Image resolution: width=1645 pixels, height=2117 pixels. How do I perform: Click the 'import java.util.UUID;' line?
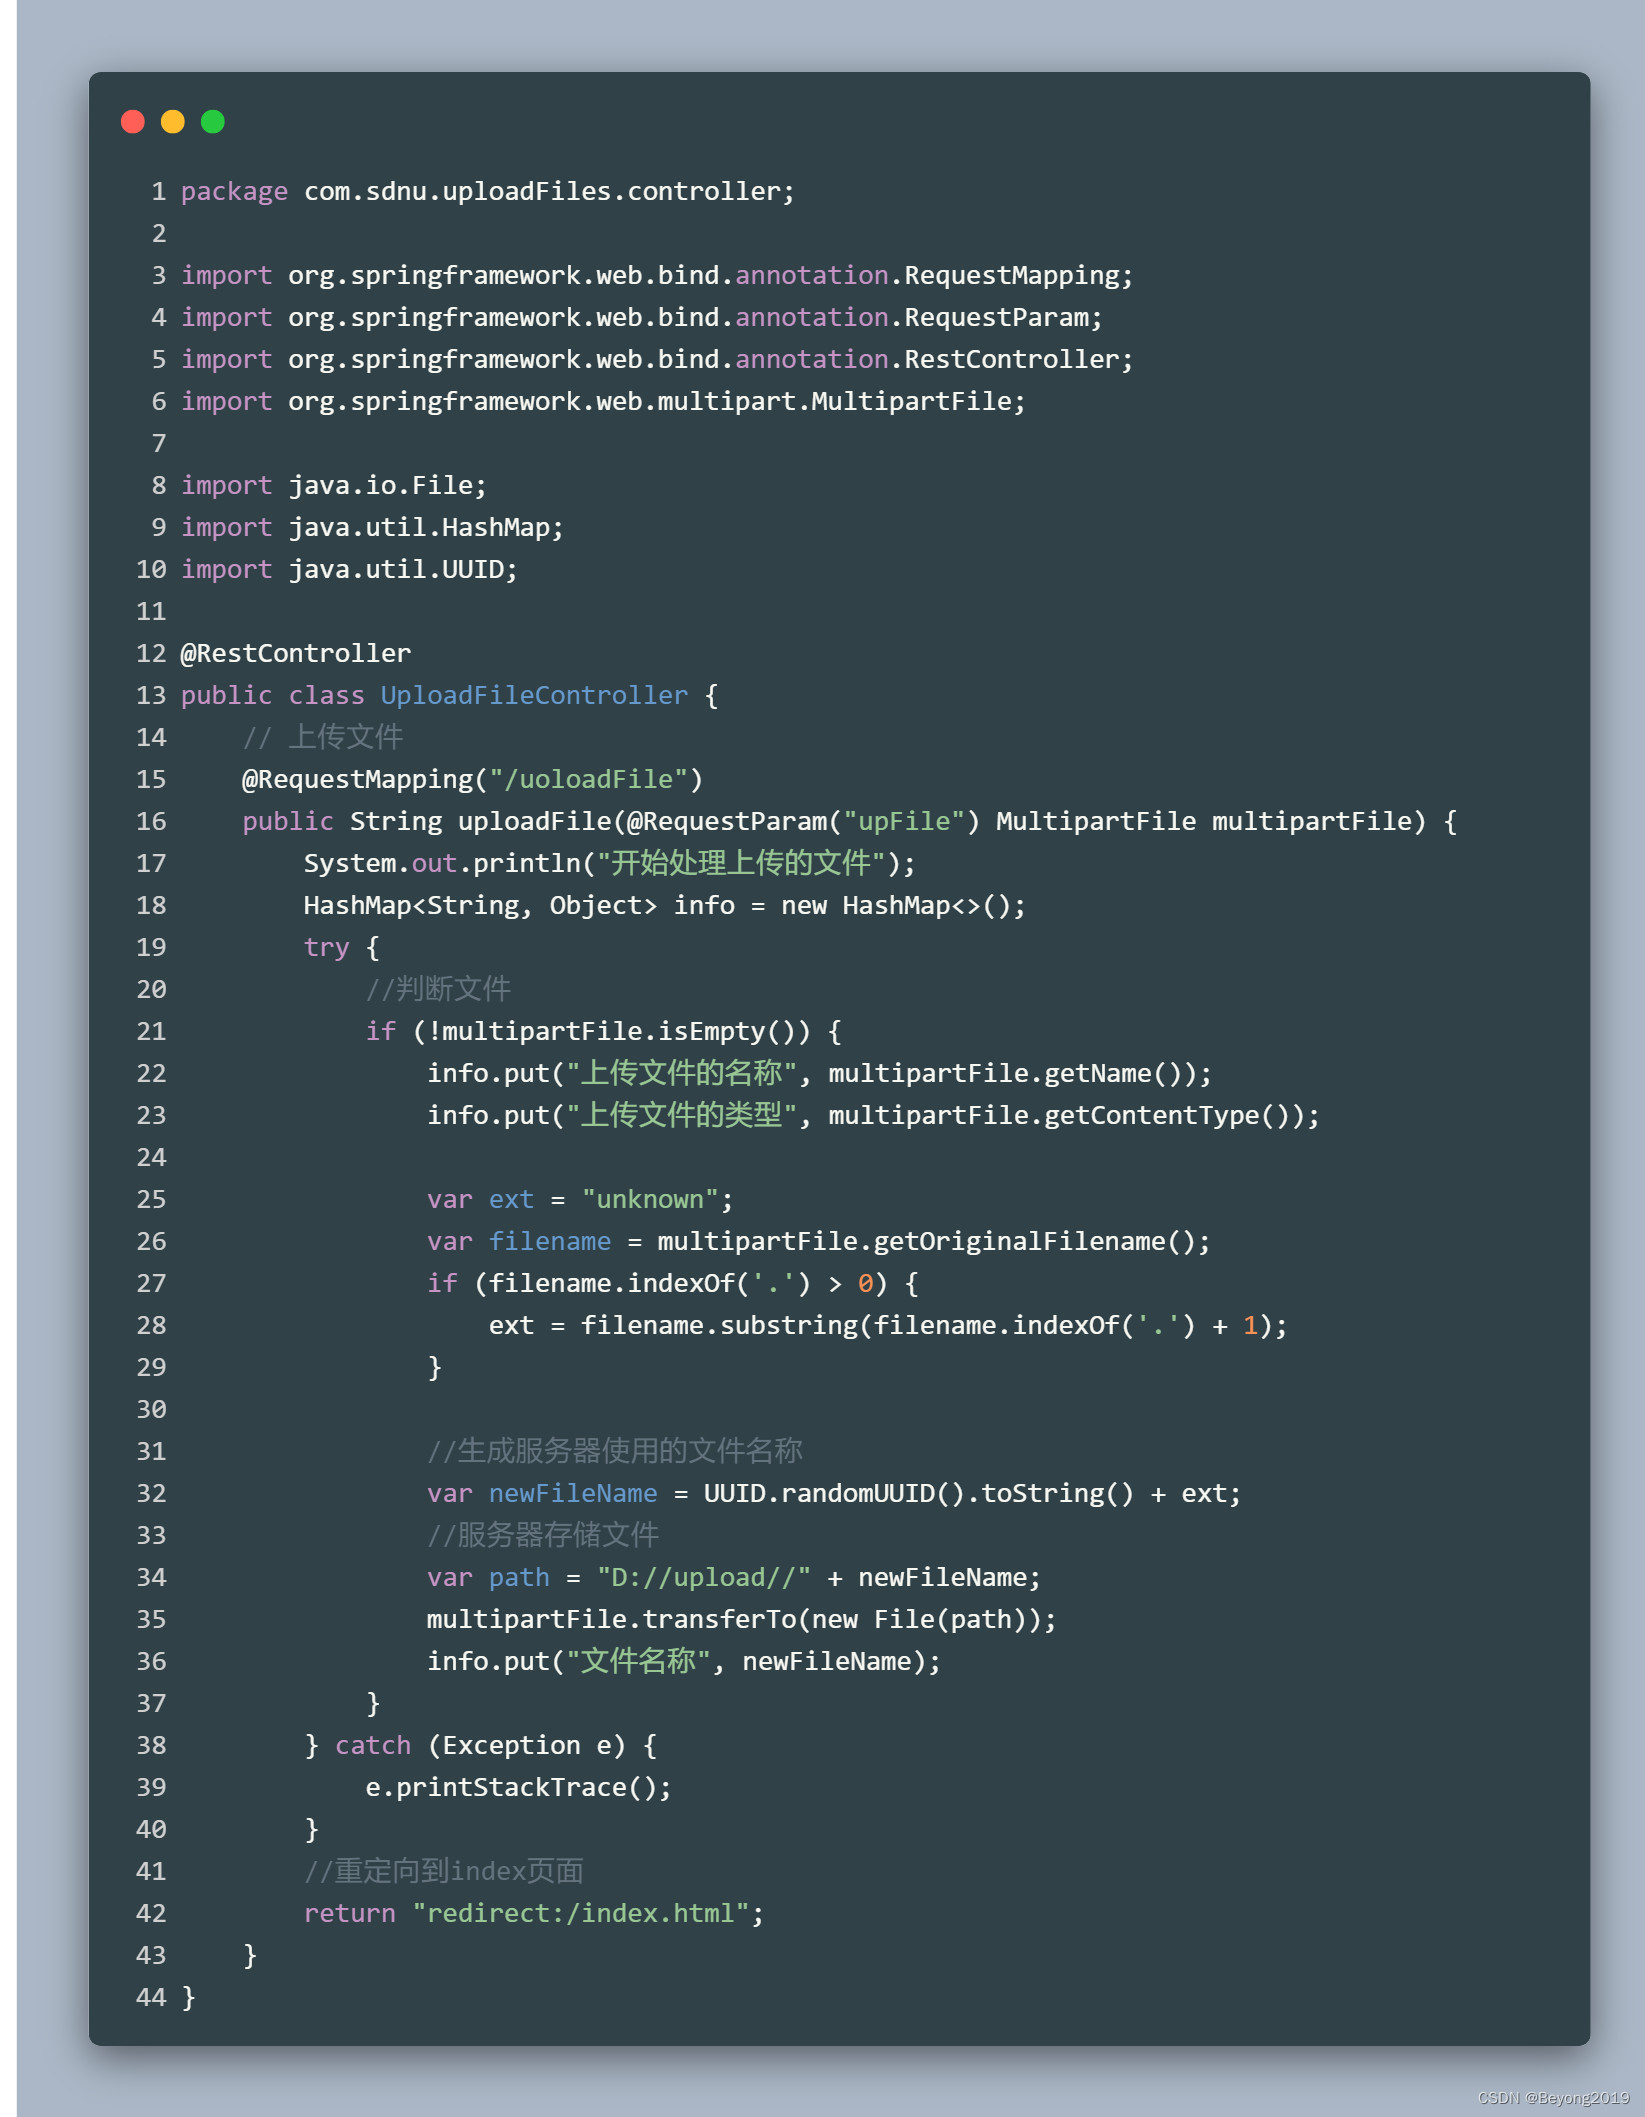[349, 569]
